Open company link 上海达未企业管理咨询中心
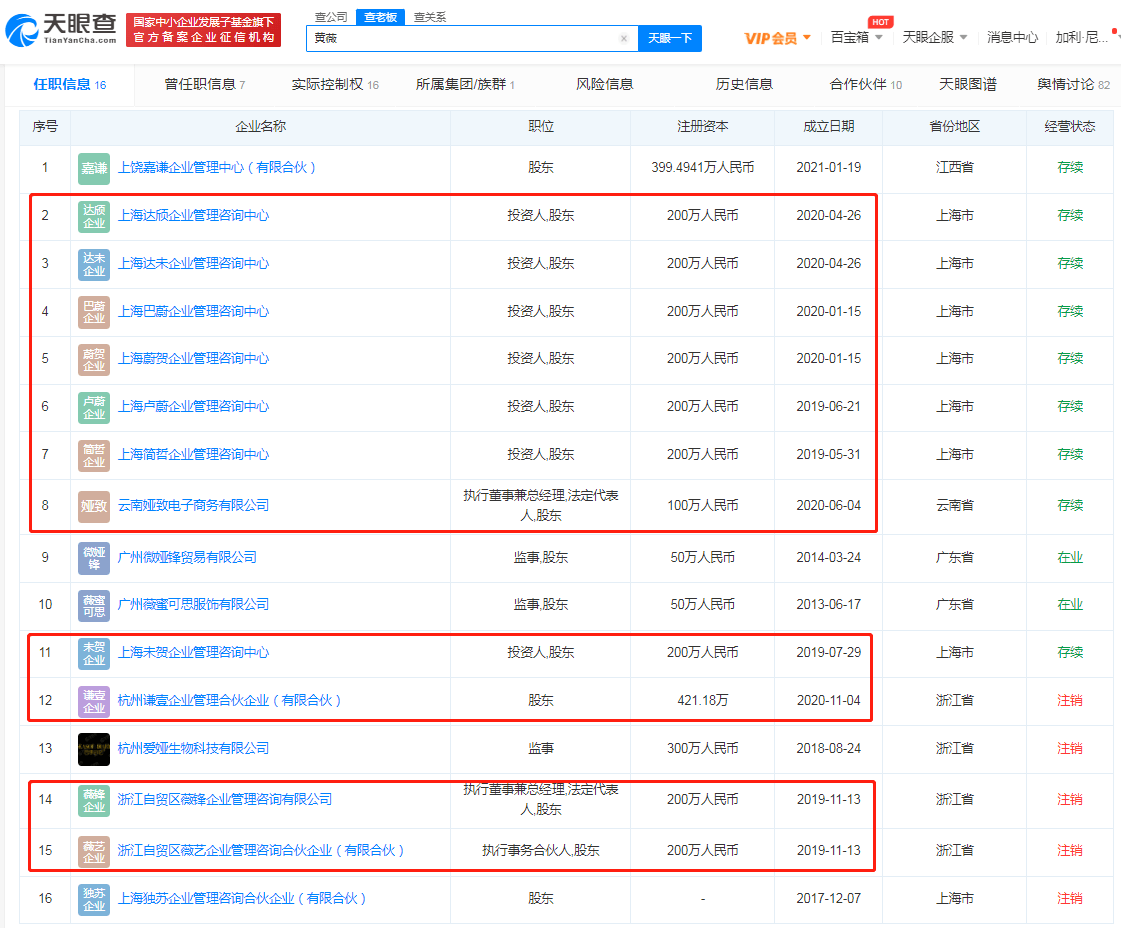Image resolution: width=1121 pixels, height=928 pixels. [x=193, y=264]
